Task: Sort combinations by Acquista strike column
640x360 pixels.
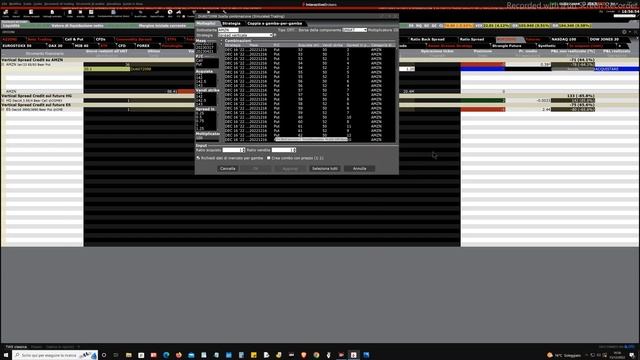Action: coord(309,45)
